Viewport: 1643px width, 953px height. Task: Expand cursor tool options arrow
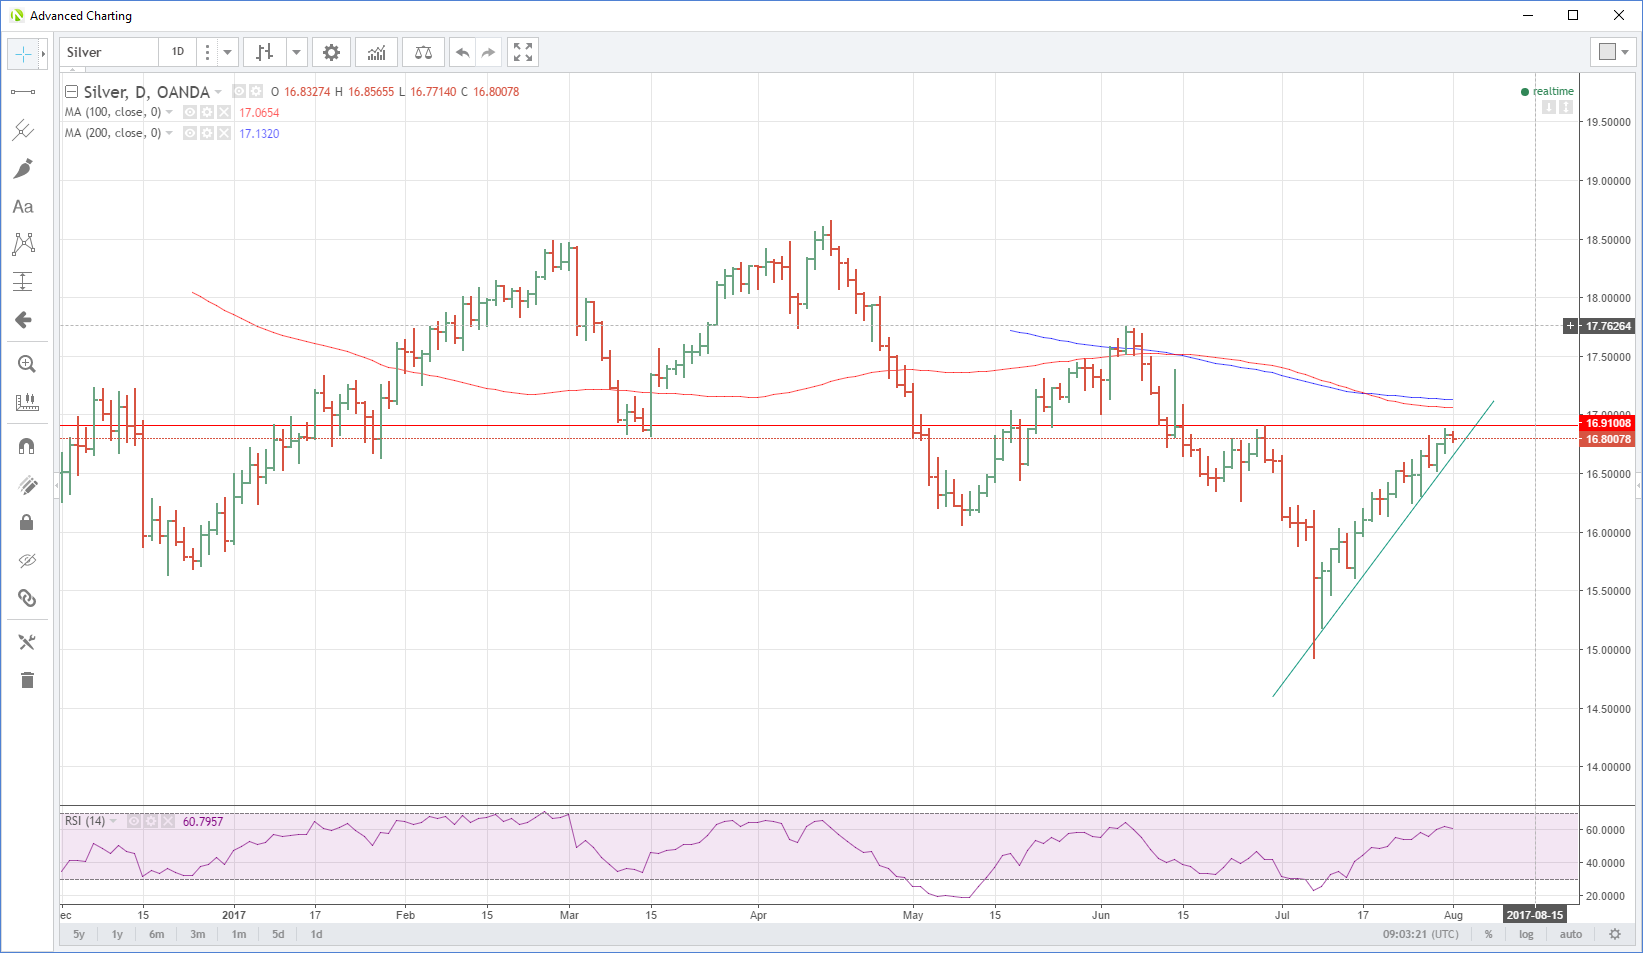[43, 53]
